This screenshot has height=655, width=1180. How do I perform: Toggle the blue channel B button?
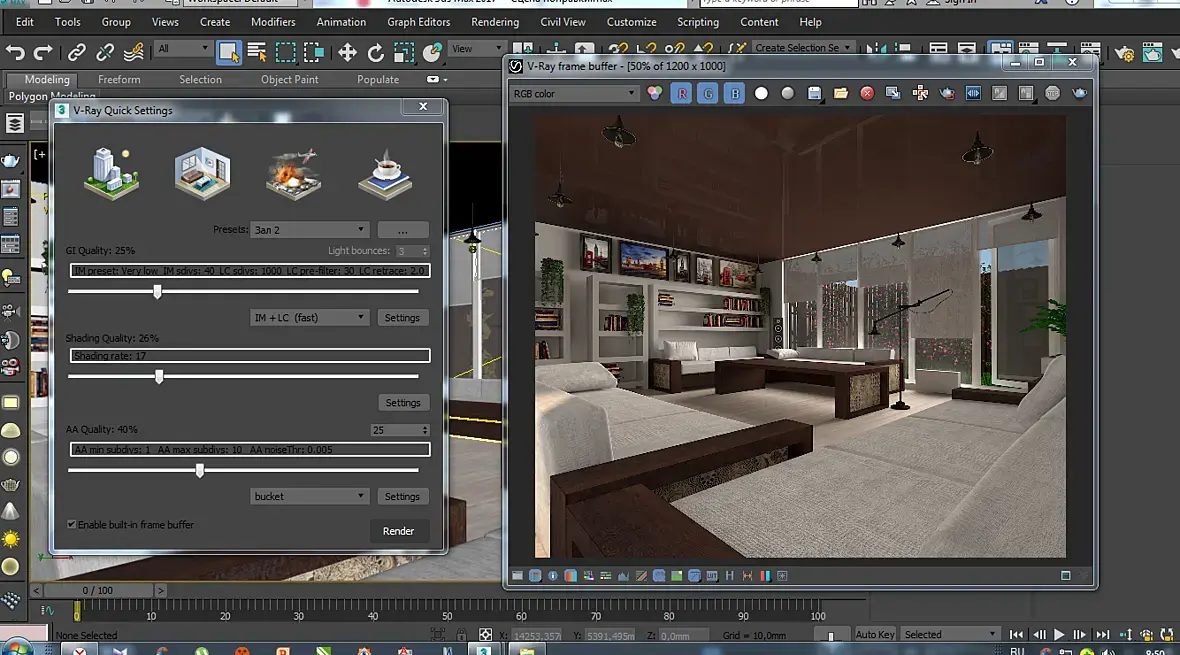[x=735, y=93]
